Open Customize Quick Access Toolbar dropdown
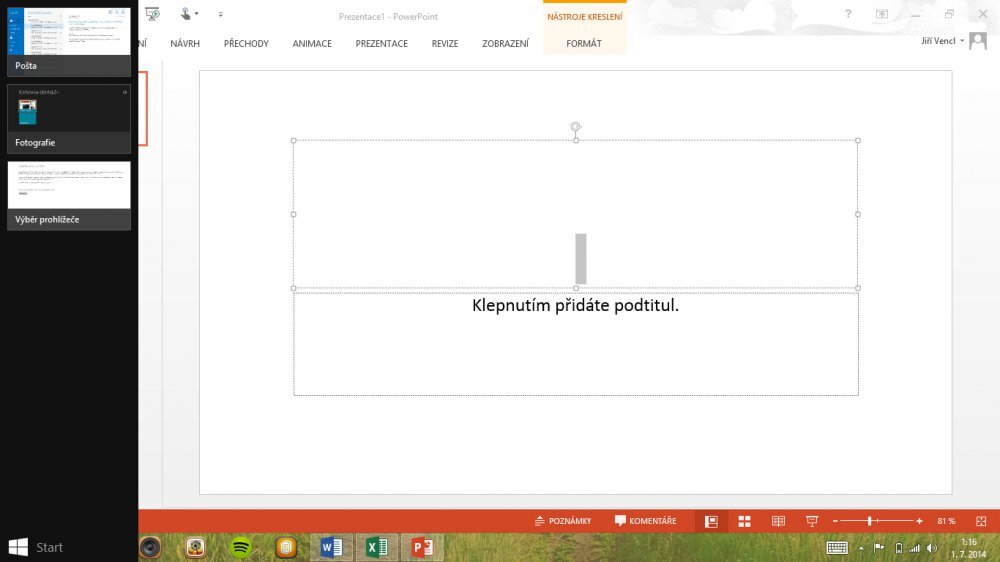Viewport: 1000px width, 562px height. tap(220, 14)
